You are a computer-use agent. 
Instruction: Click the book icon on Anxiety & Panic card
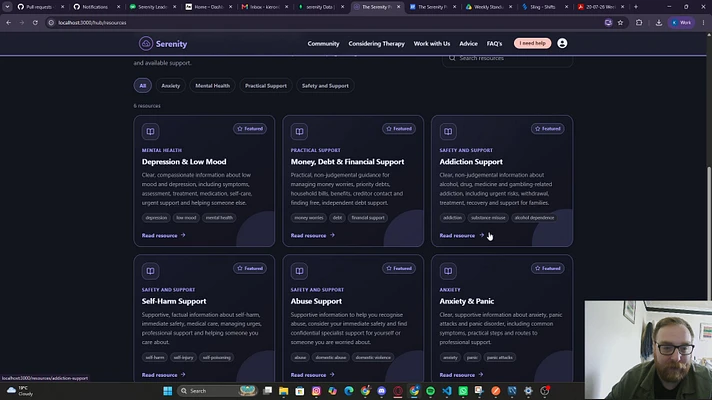(x=448, y=271)
